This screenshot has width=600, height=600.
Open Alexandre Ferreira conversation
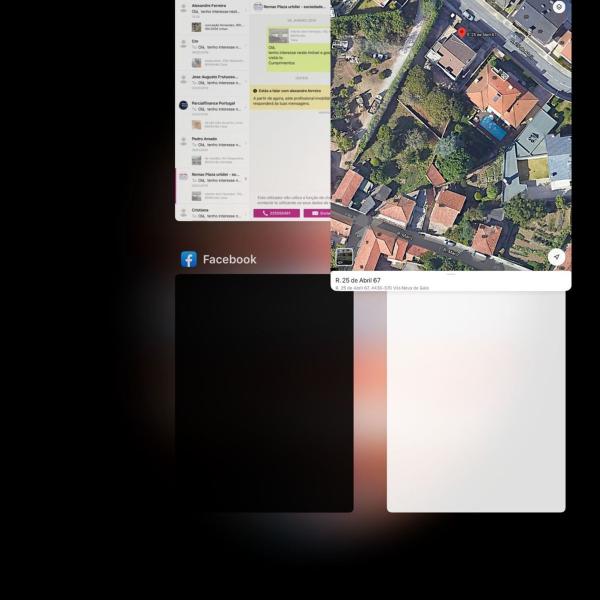215,9
